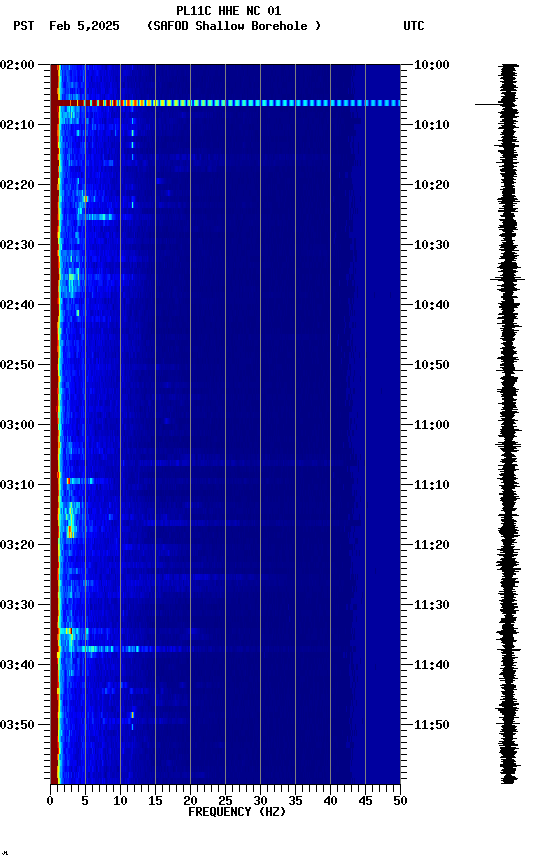Click the 20 Hz frequency axis label

(x=190, y=801)
